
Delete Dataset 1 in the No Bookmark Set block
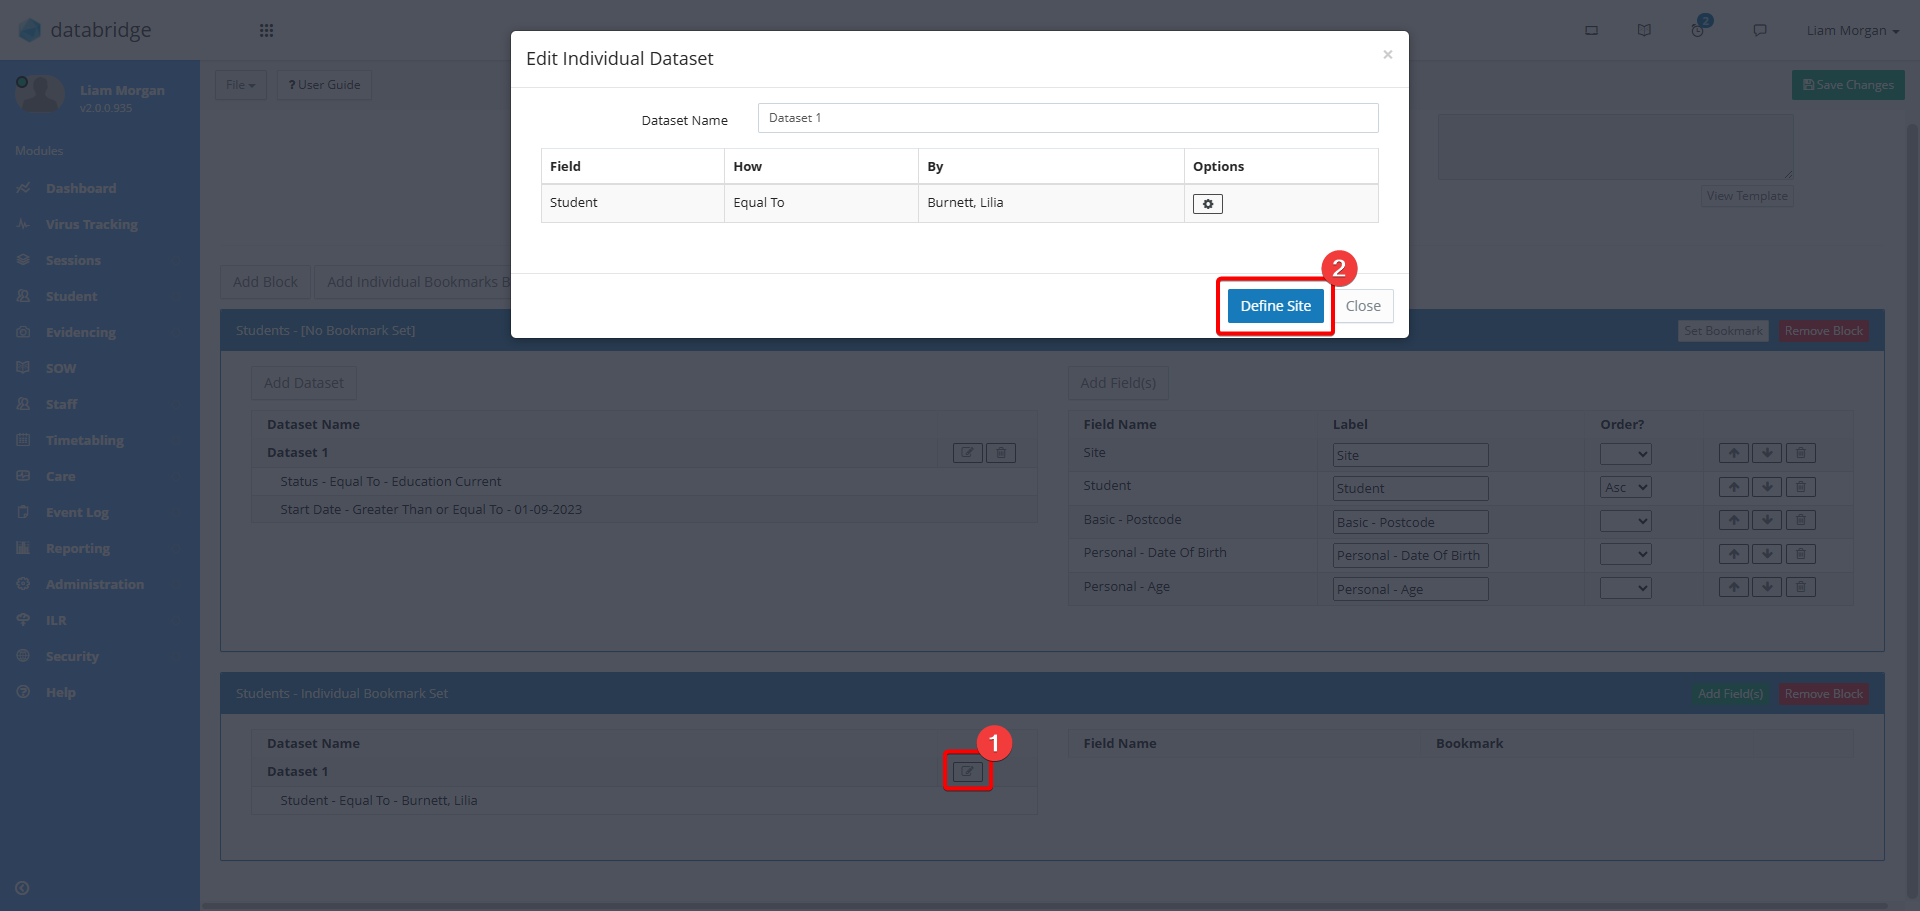point(1001,453)
